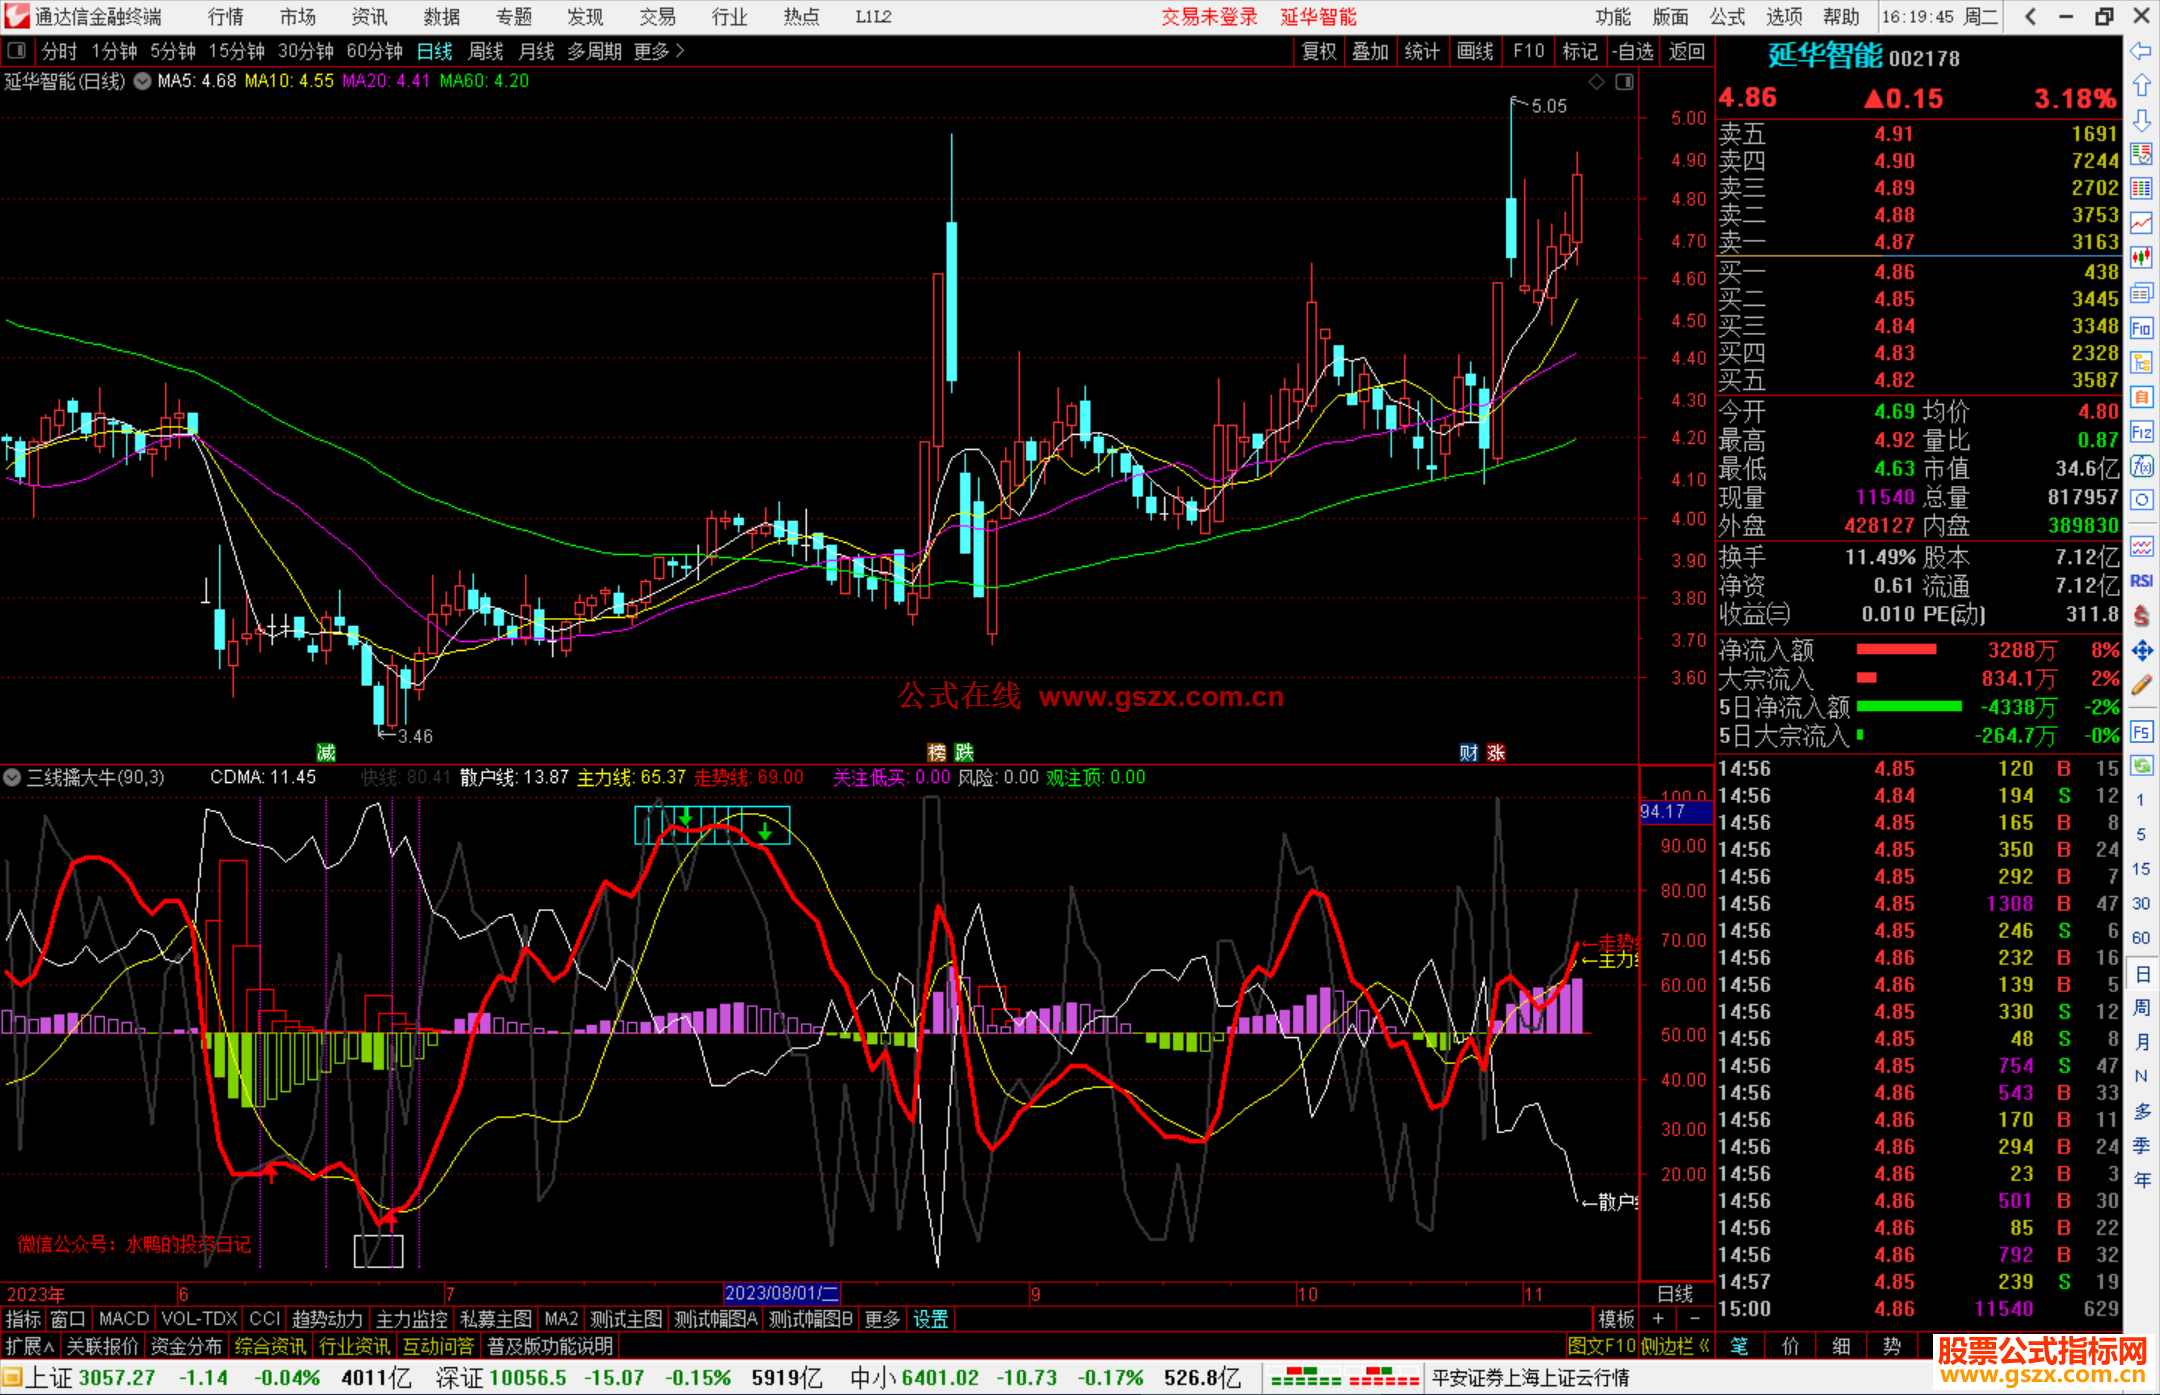Toggle the circle icon next to 三线擒大牛 indicator

[x=12, y=777]
